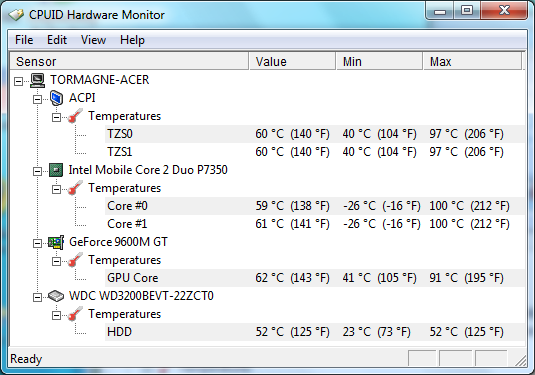Image resolution: width=535 pixels, height=375 pixels.
Task: Collapse the ACPI node
Action: [38, 99]
